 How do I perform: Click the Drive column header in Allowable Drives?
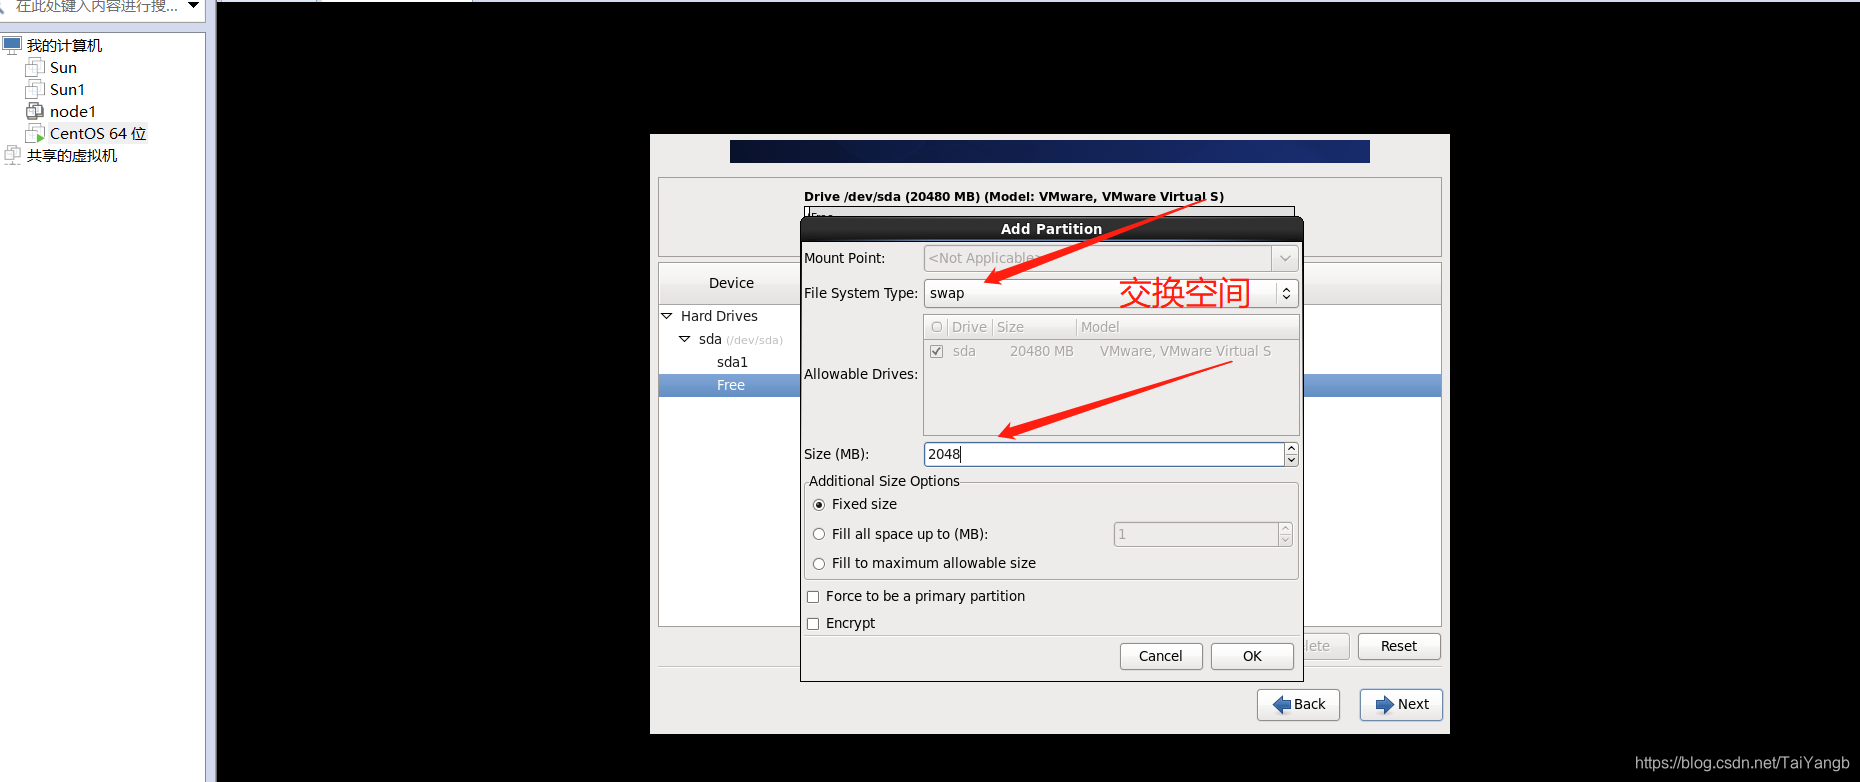click(x=969, y=327)
